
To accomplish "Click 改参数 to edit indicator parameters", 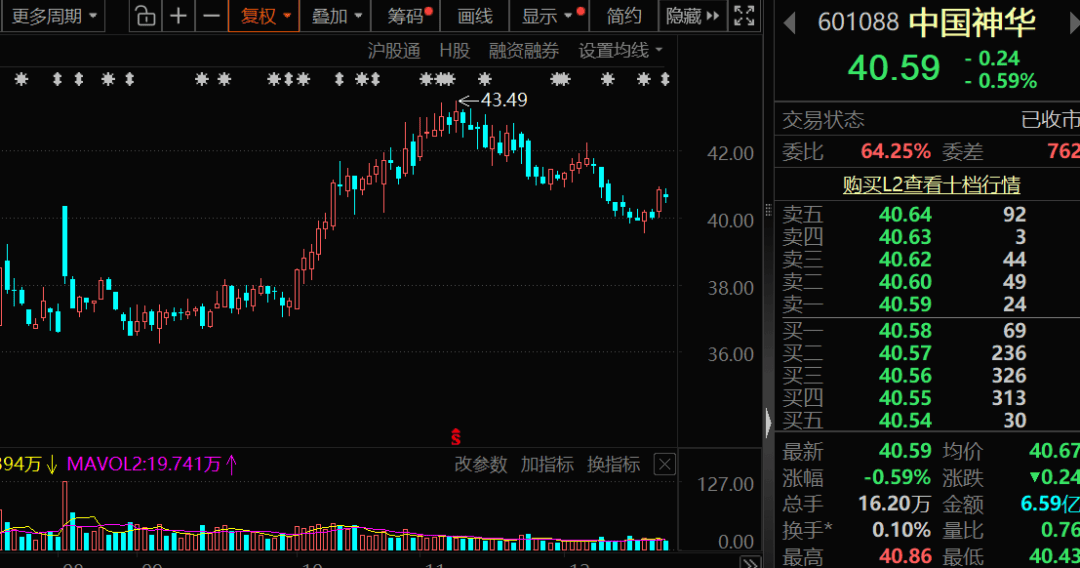I will tap(480, 464).
